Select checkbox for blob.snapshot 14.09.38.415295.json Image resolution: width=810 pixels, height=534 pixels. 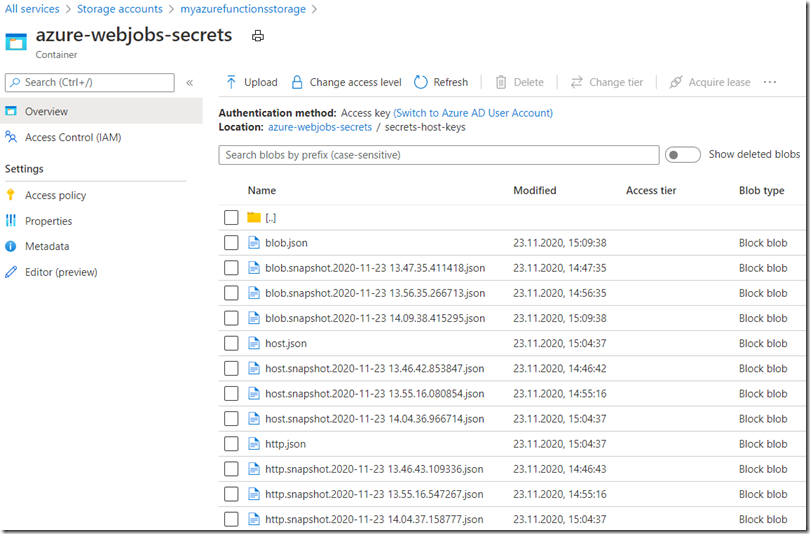pyautogui.click(x=231, y=318)
